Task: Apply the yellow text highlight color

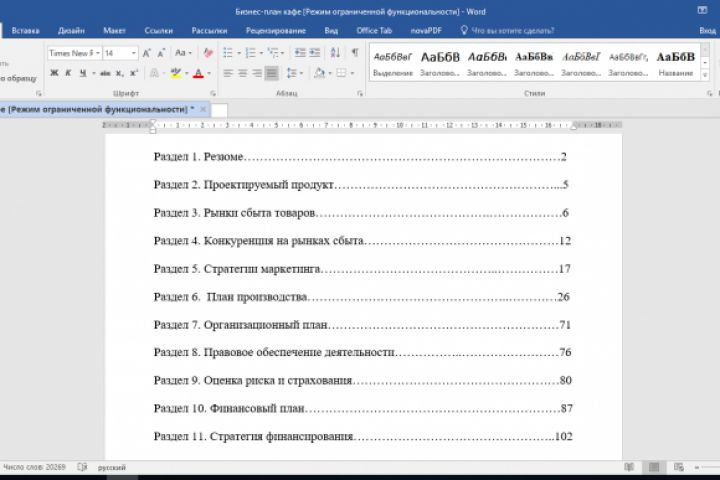Action: (176, 73)
